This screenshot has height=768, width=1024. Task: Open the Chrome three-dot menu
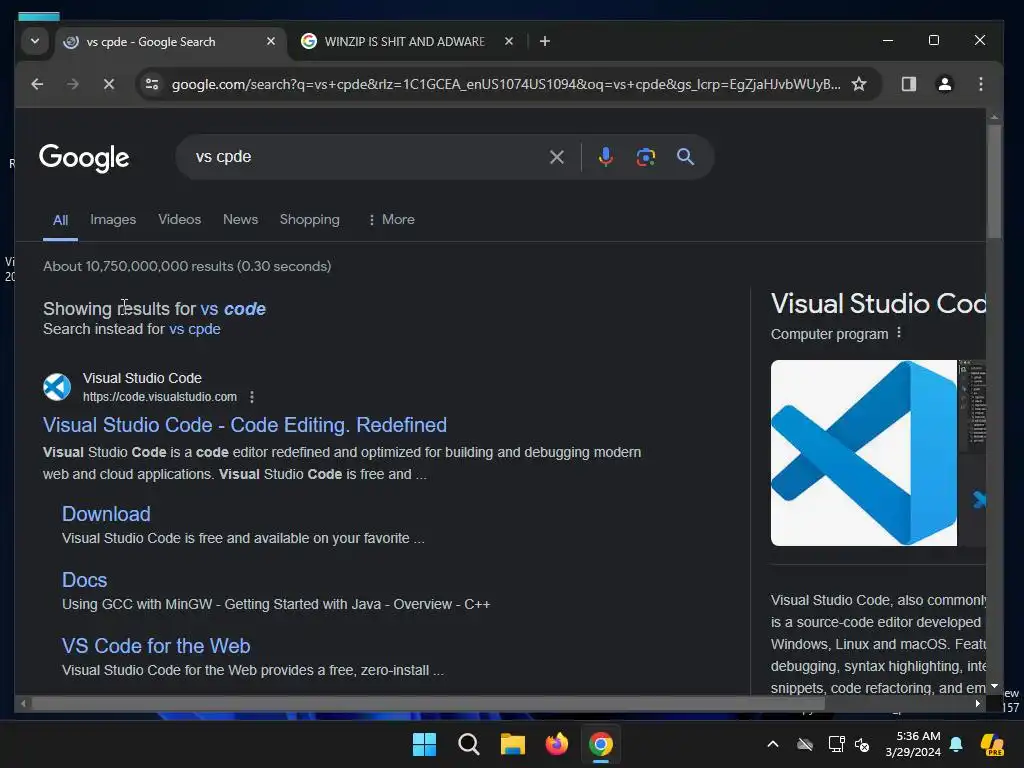tap(980, 84)
